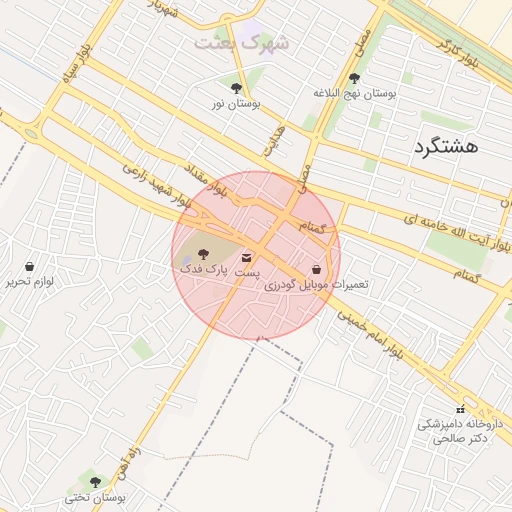The image size is (512, 512).
Task: Click the راه آهن road label
Action: point(130,463)
